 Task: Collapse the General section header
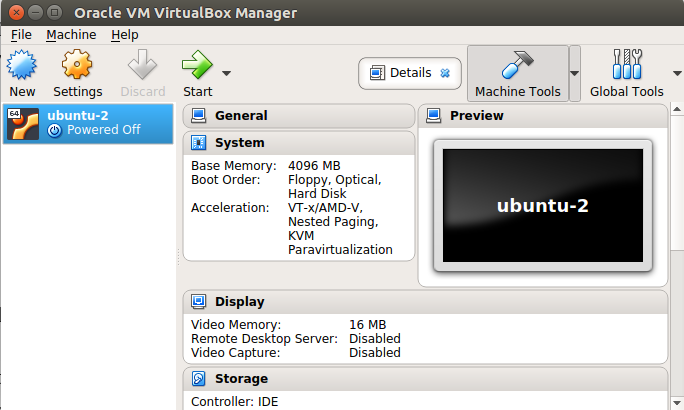(299, 116)
